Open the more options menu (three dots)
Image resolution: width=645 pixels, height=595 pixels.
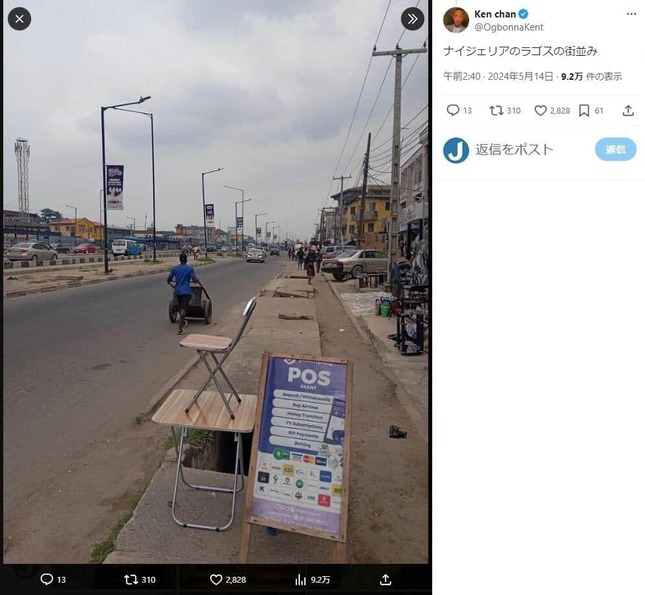631,14
